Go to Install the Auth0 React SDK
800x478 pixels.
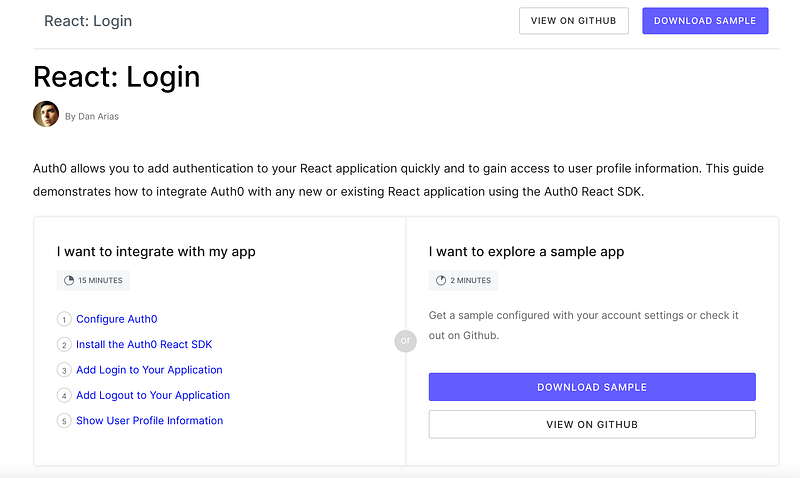[144, 345]
